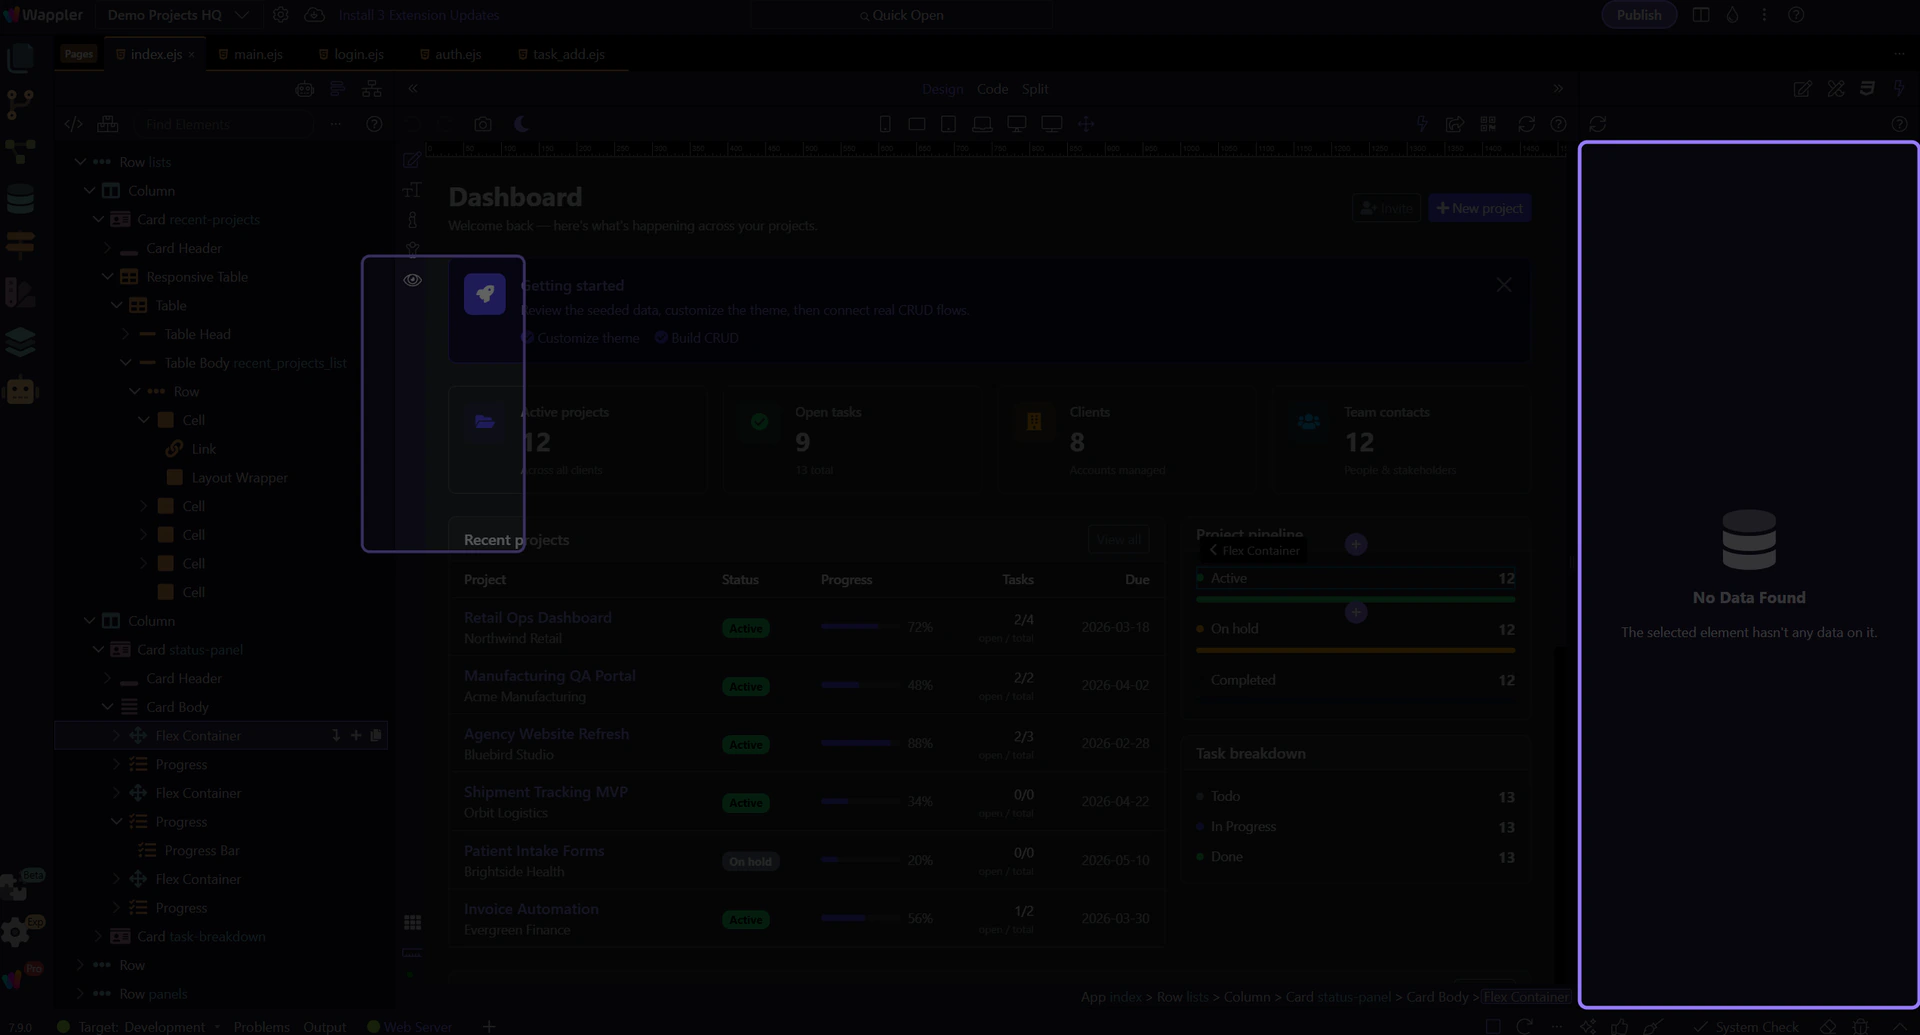Click the Find Elements search field
This screenshot has width=1920, height=1035.
225,125
